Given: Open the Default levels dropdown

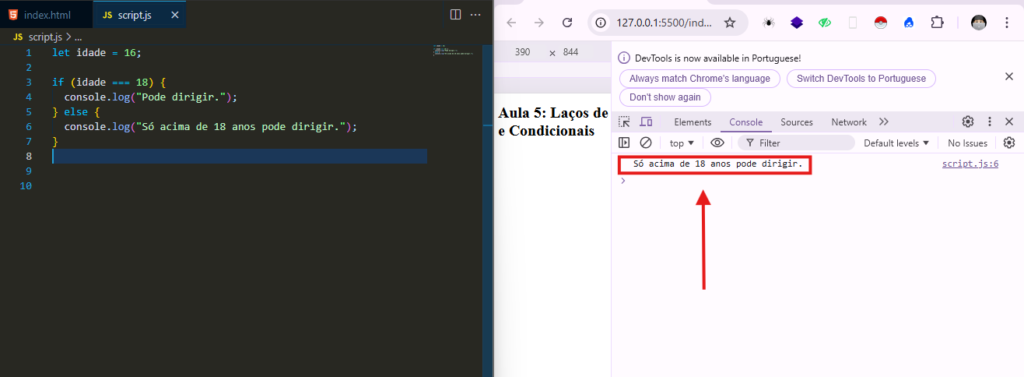Looking at the screenshot, I should [896, 143].
